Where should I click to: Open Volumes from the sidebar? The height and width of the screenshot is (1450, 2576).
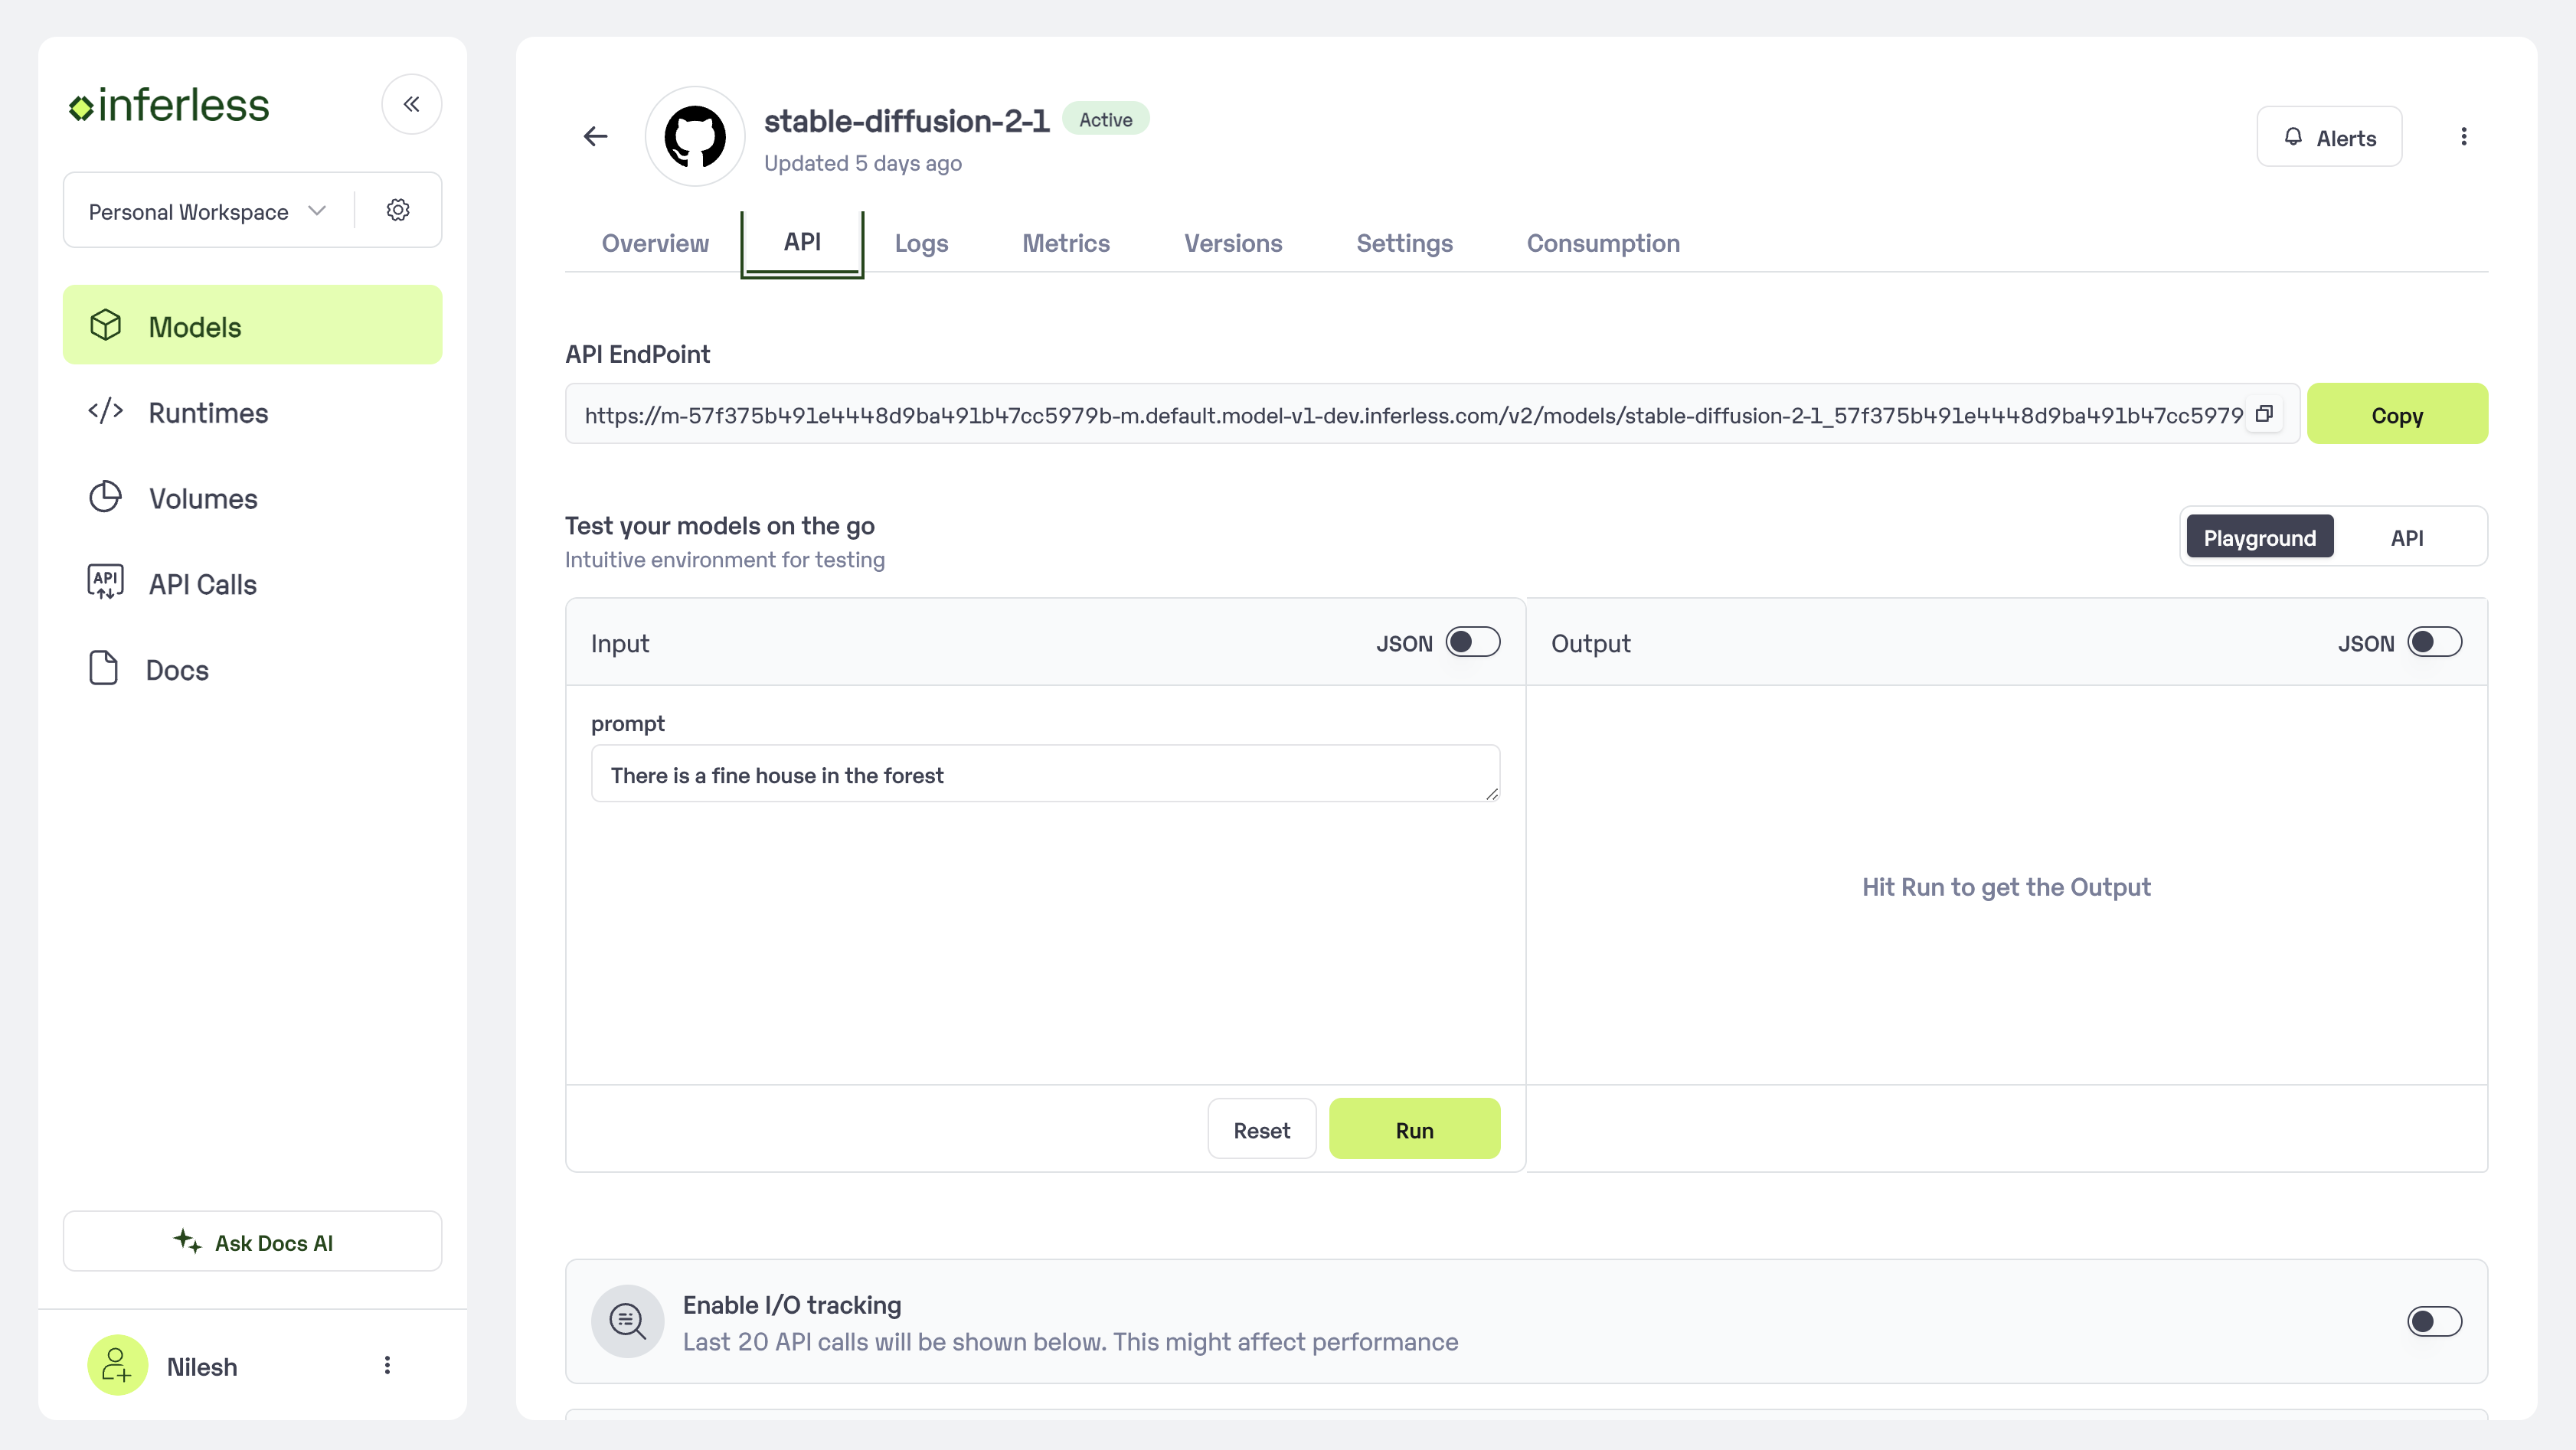pyautogui.click(x=203, y=498)
